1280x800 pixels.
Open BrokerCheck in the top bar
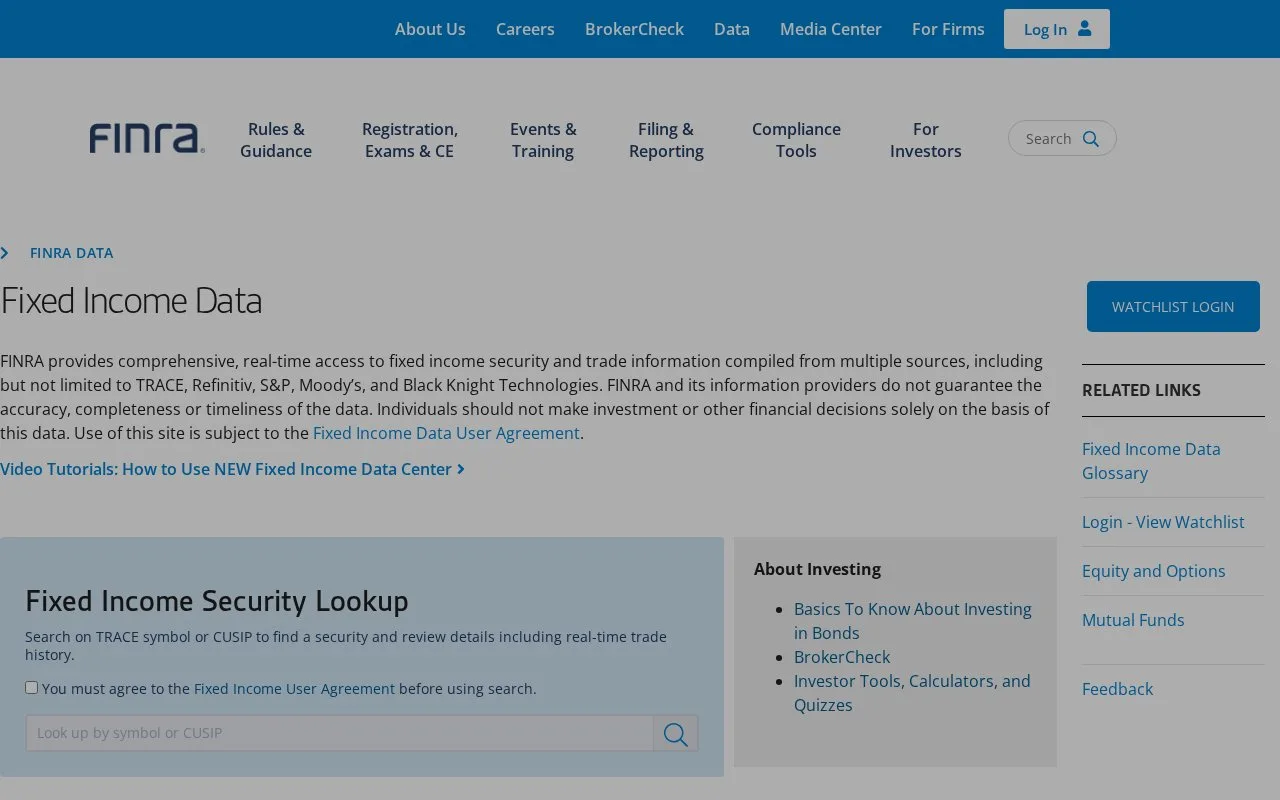pos(634,29)
